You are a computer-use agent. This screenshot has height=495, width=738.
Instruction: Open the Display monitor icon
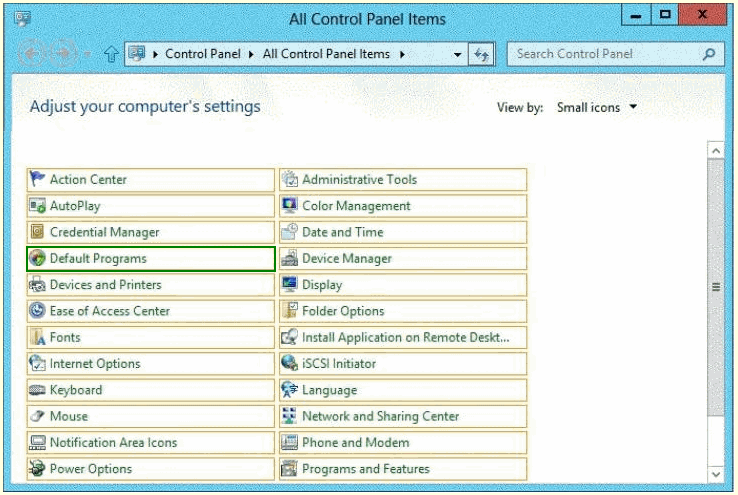tap(289, 285)
